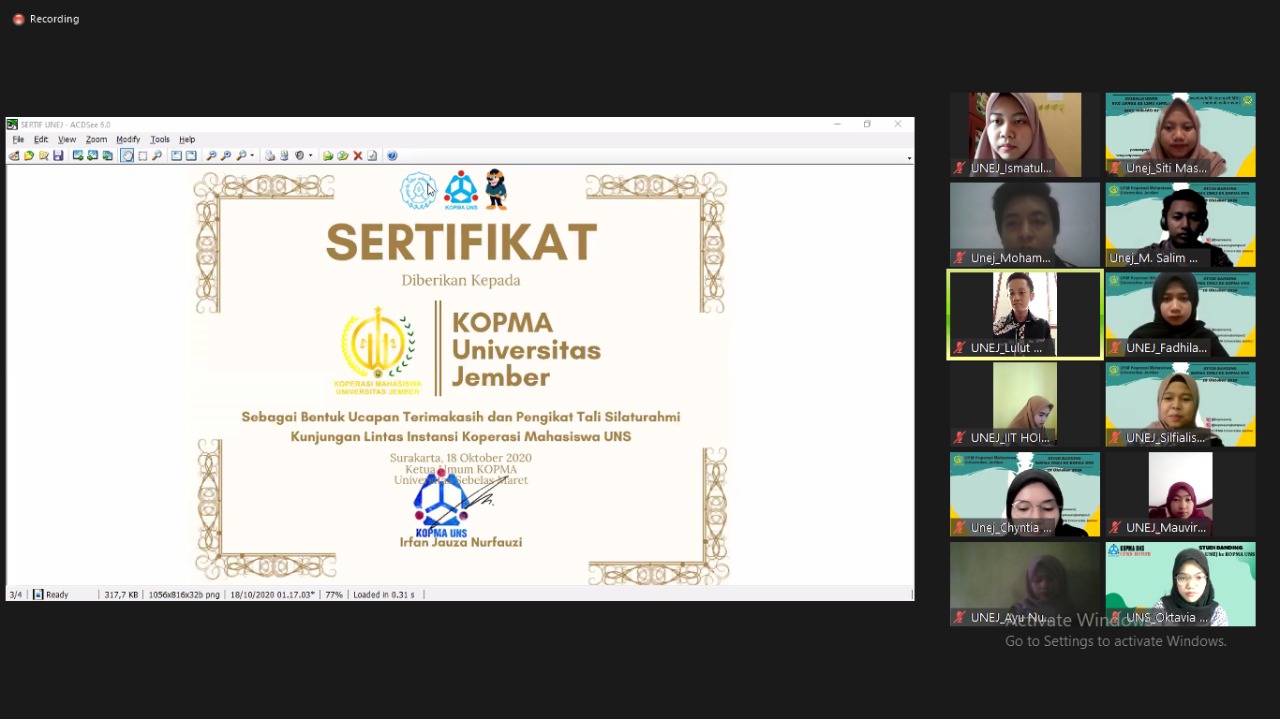Expand the toolbar overflow arrow at toolbar end

[909, 158]
